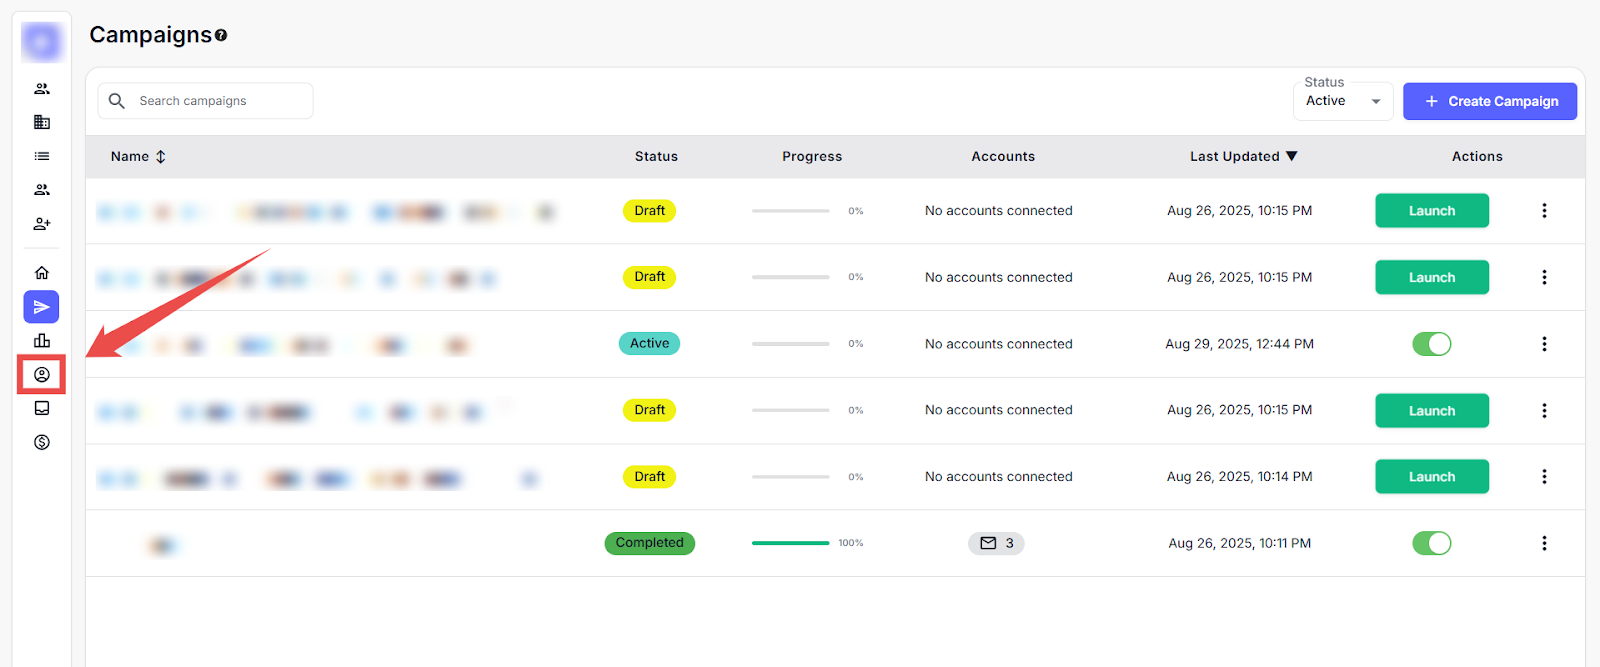Click the list icon in the sidebar
Viewport: 1600px width, 667px height.
click(x=41, y=156)
